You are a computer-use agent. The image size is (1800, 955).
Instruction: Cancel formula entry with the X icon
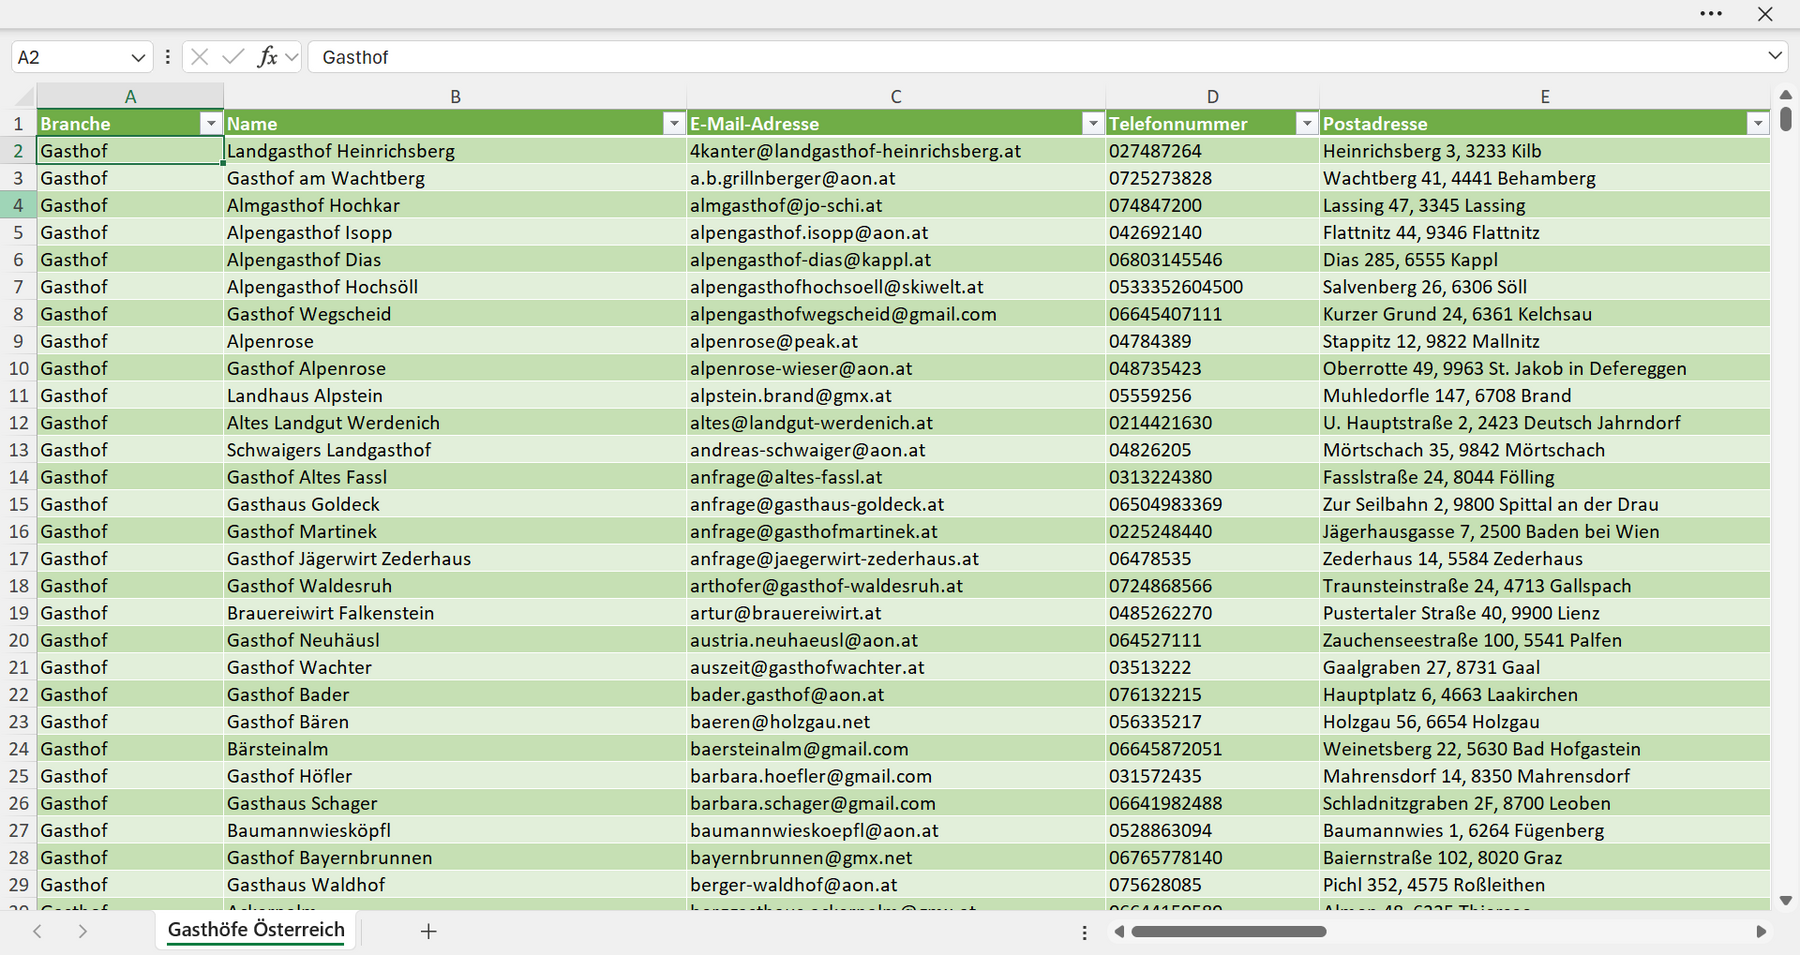pos(200,57)
